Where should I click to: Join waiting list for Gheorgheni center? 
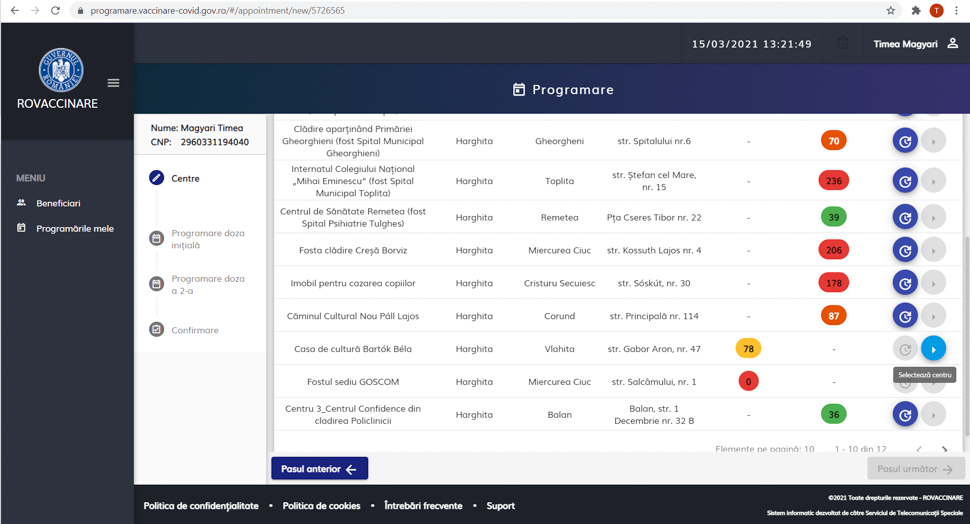tap(904, 141)
